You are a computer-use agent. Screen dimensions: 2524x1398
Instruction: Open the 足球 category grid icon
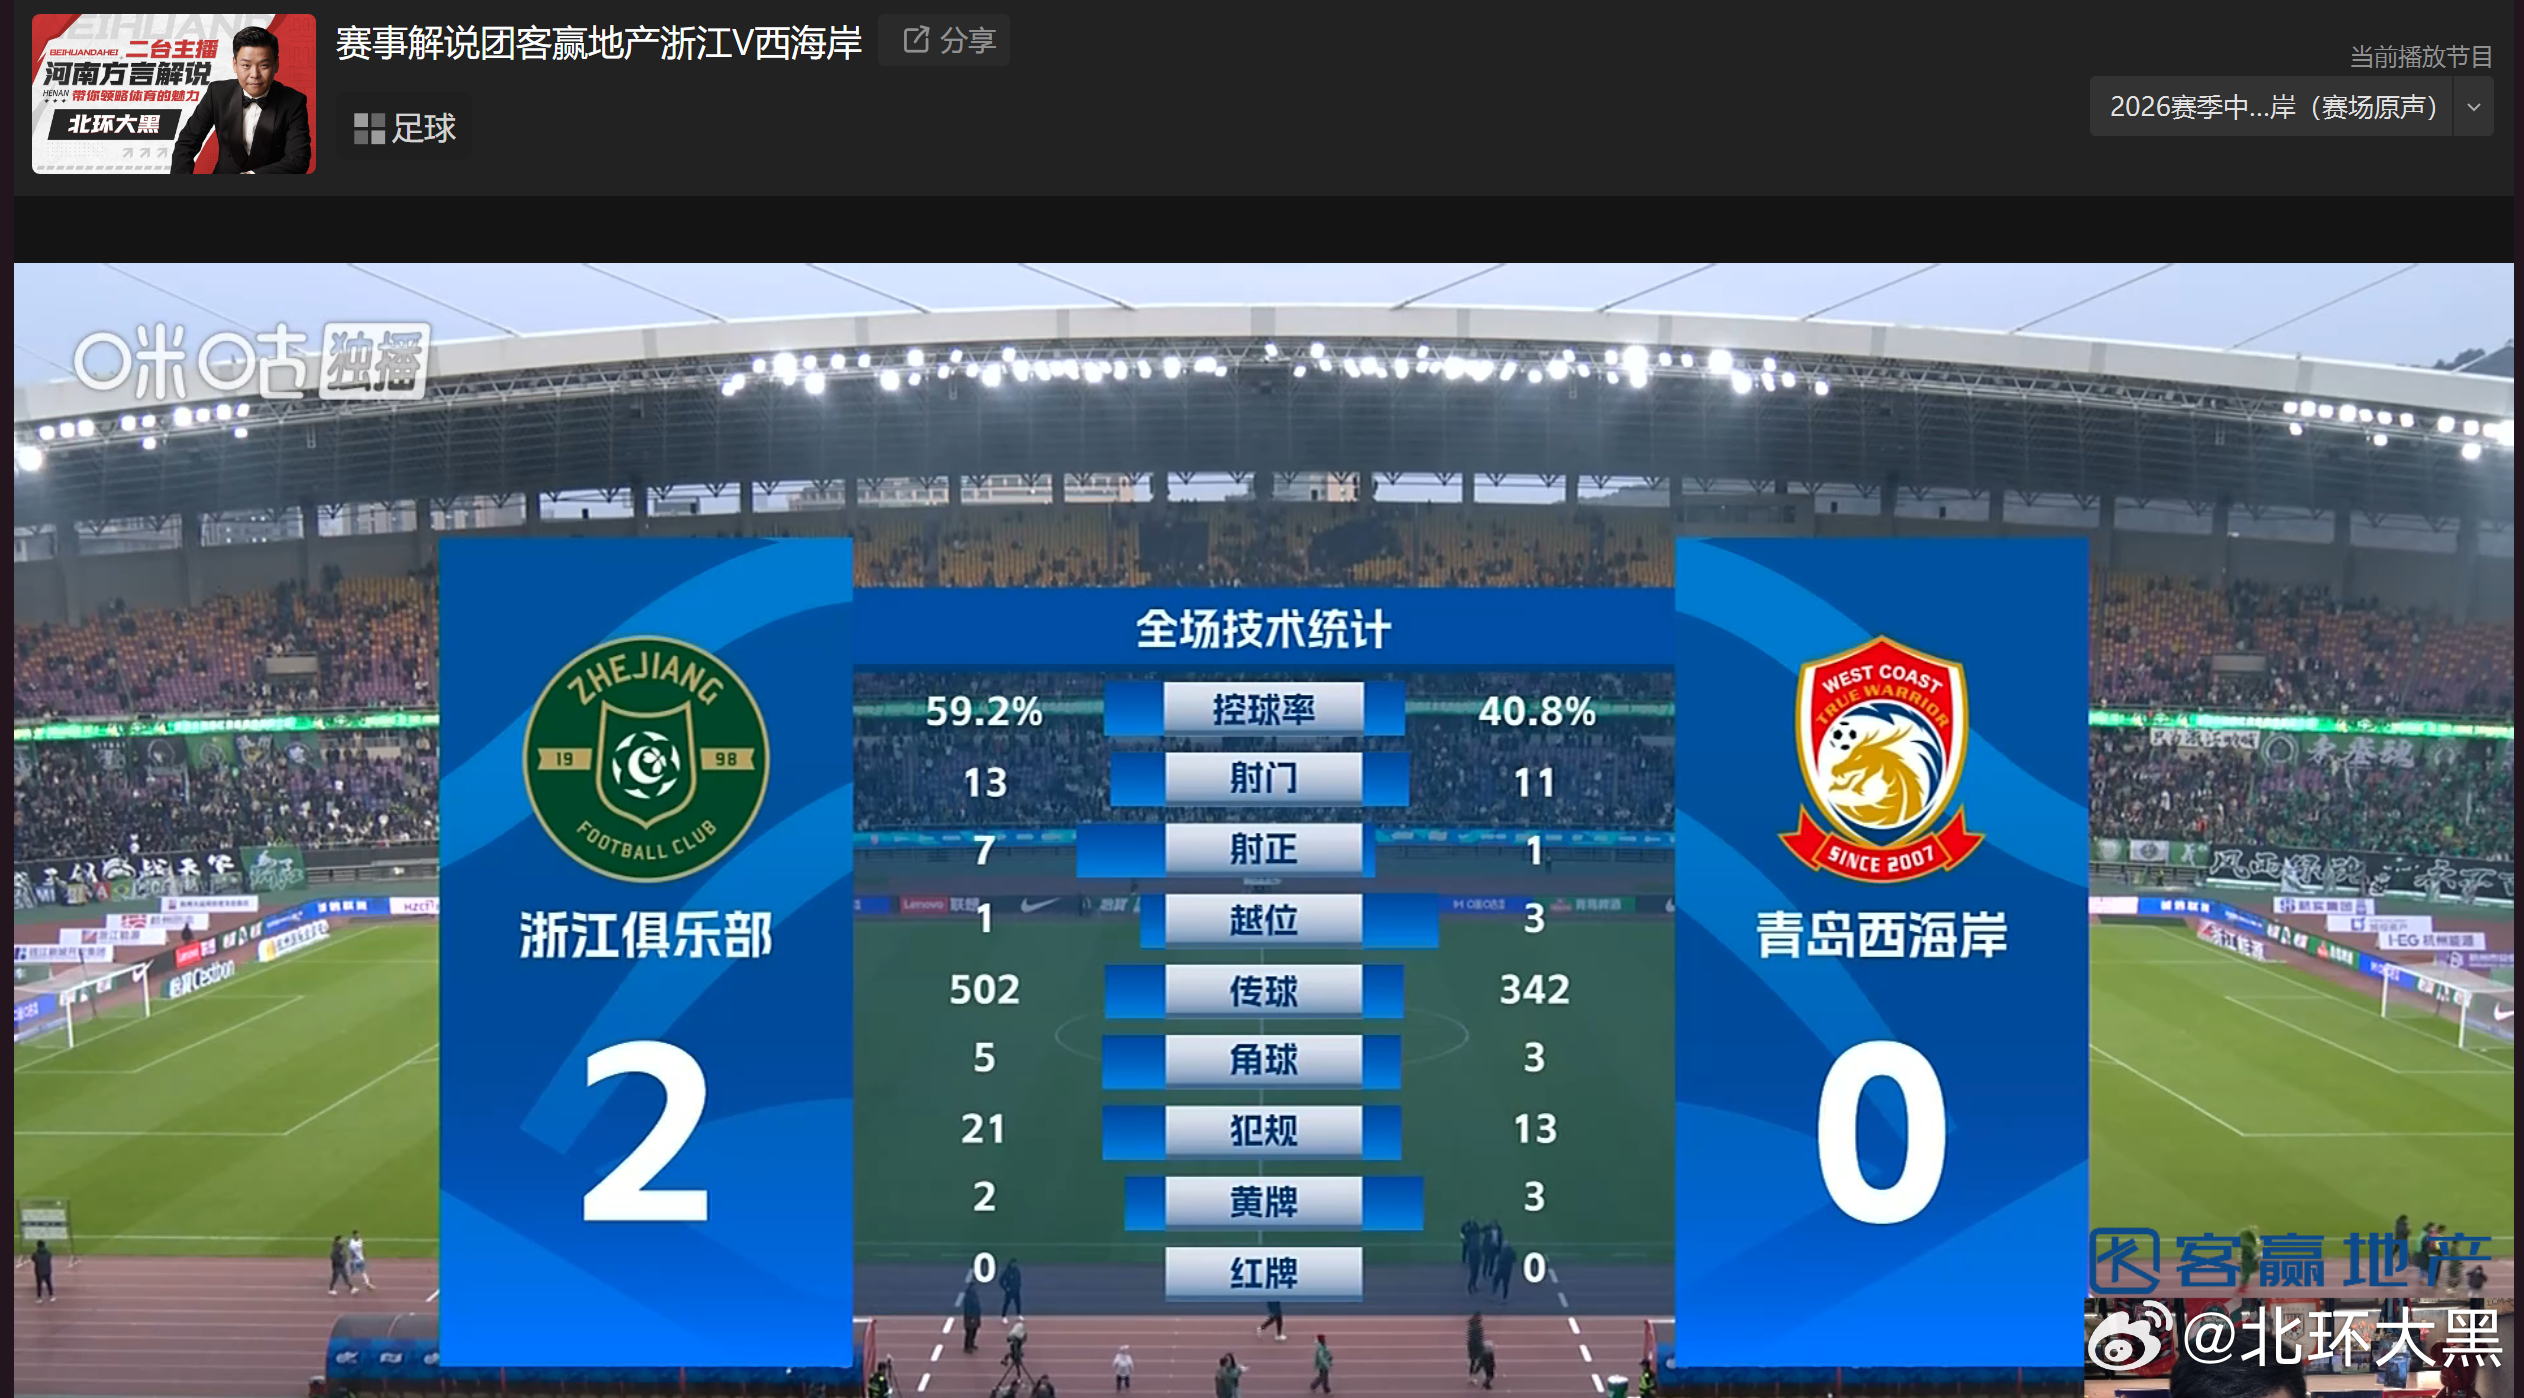[x=369, y=128]
